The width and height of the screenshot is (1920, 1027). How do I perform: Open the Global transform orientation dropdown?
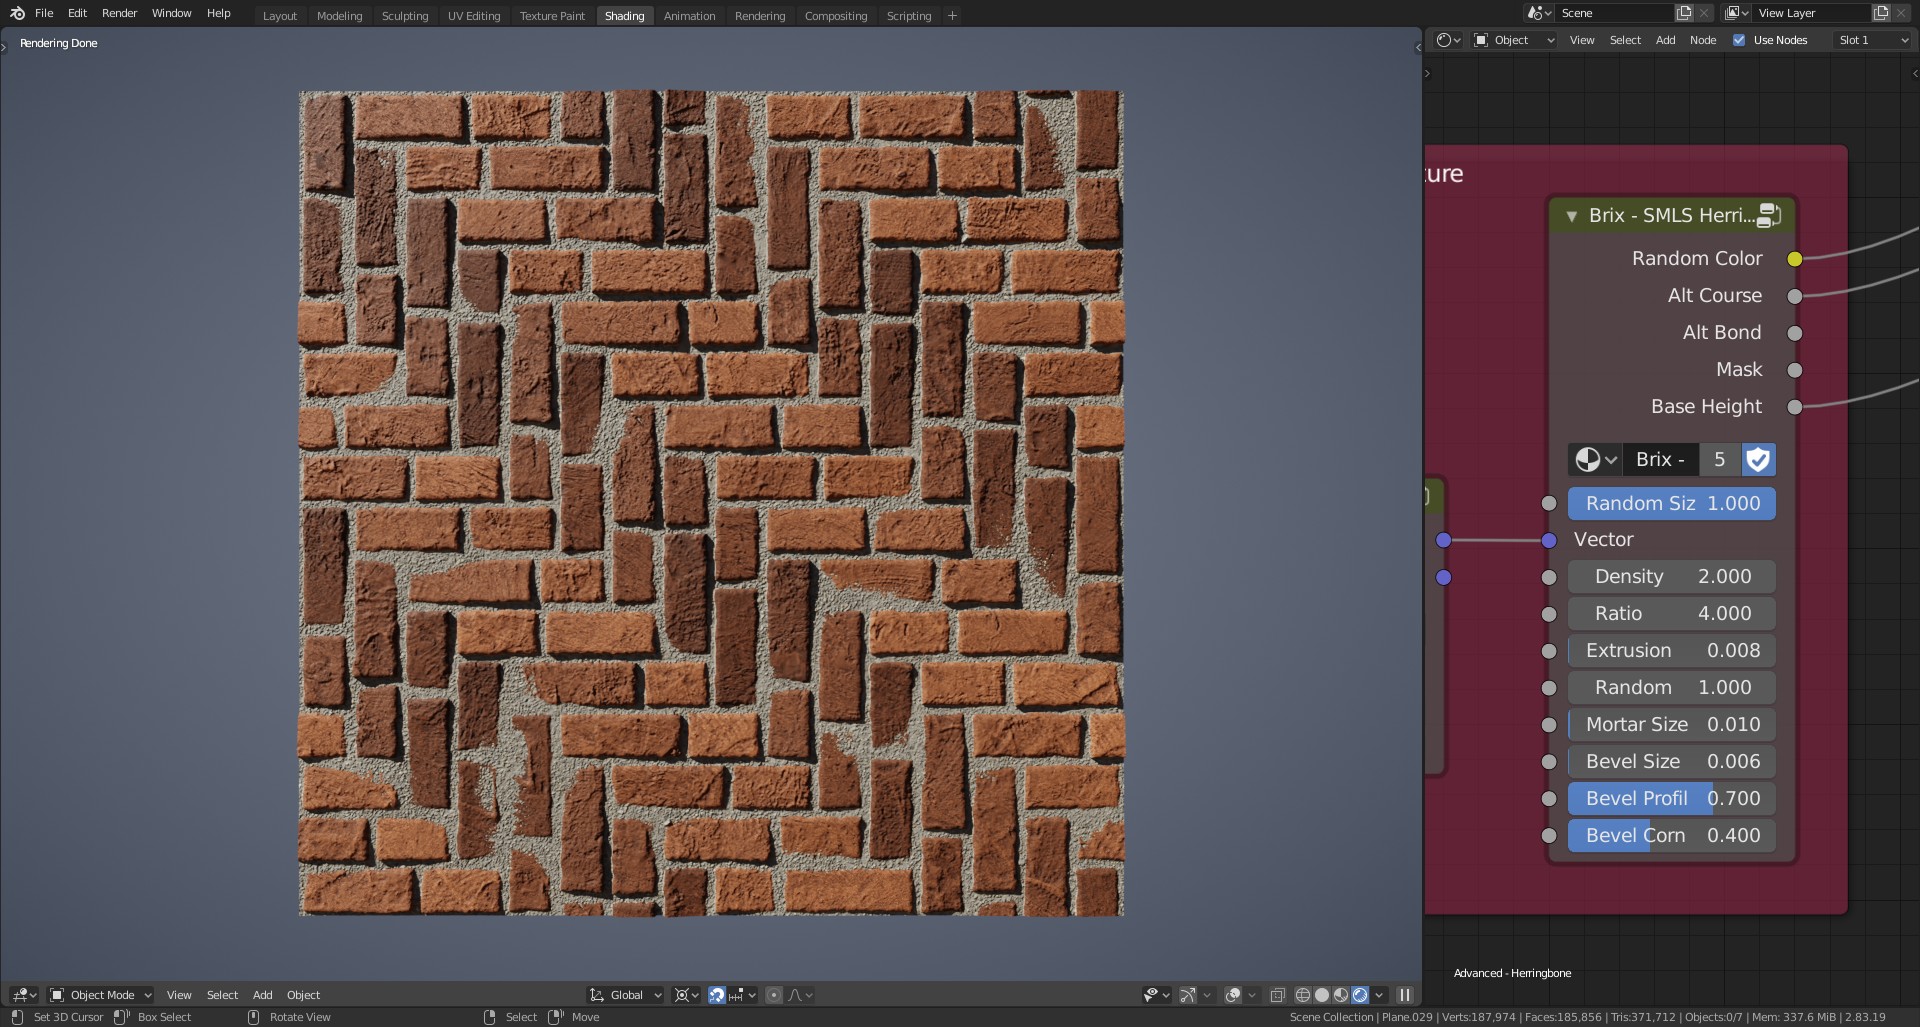(624, 995)
